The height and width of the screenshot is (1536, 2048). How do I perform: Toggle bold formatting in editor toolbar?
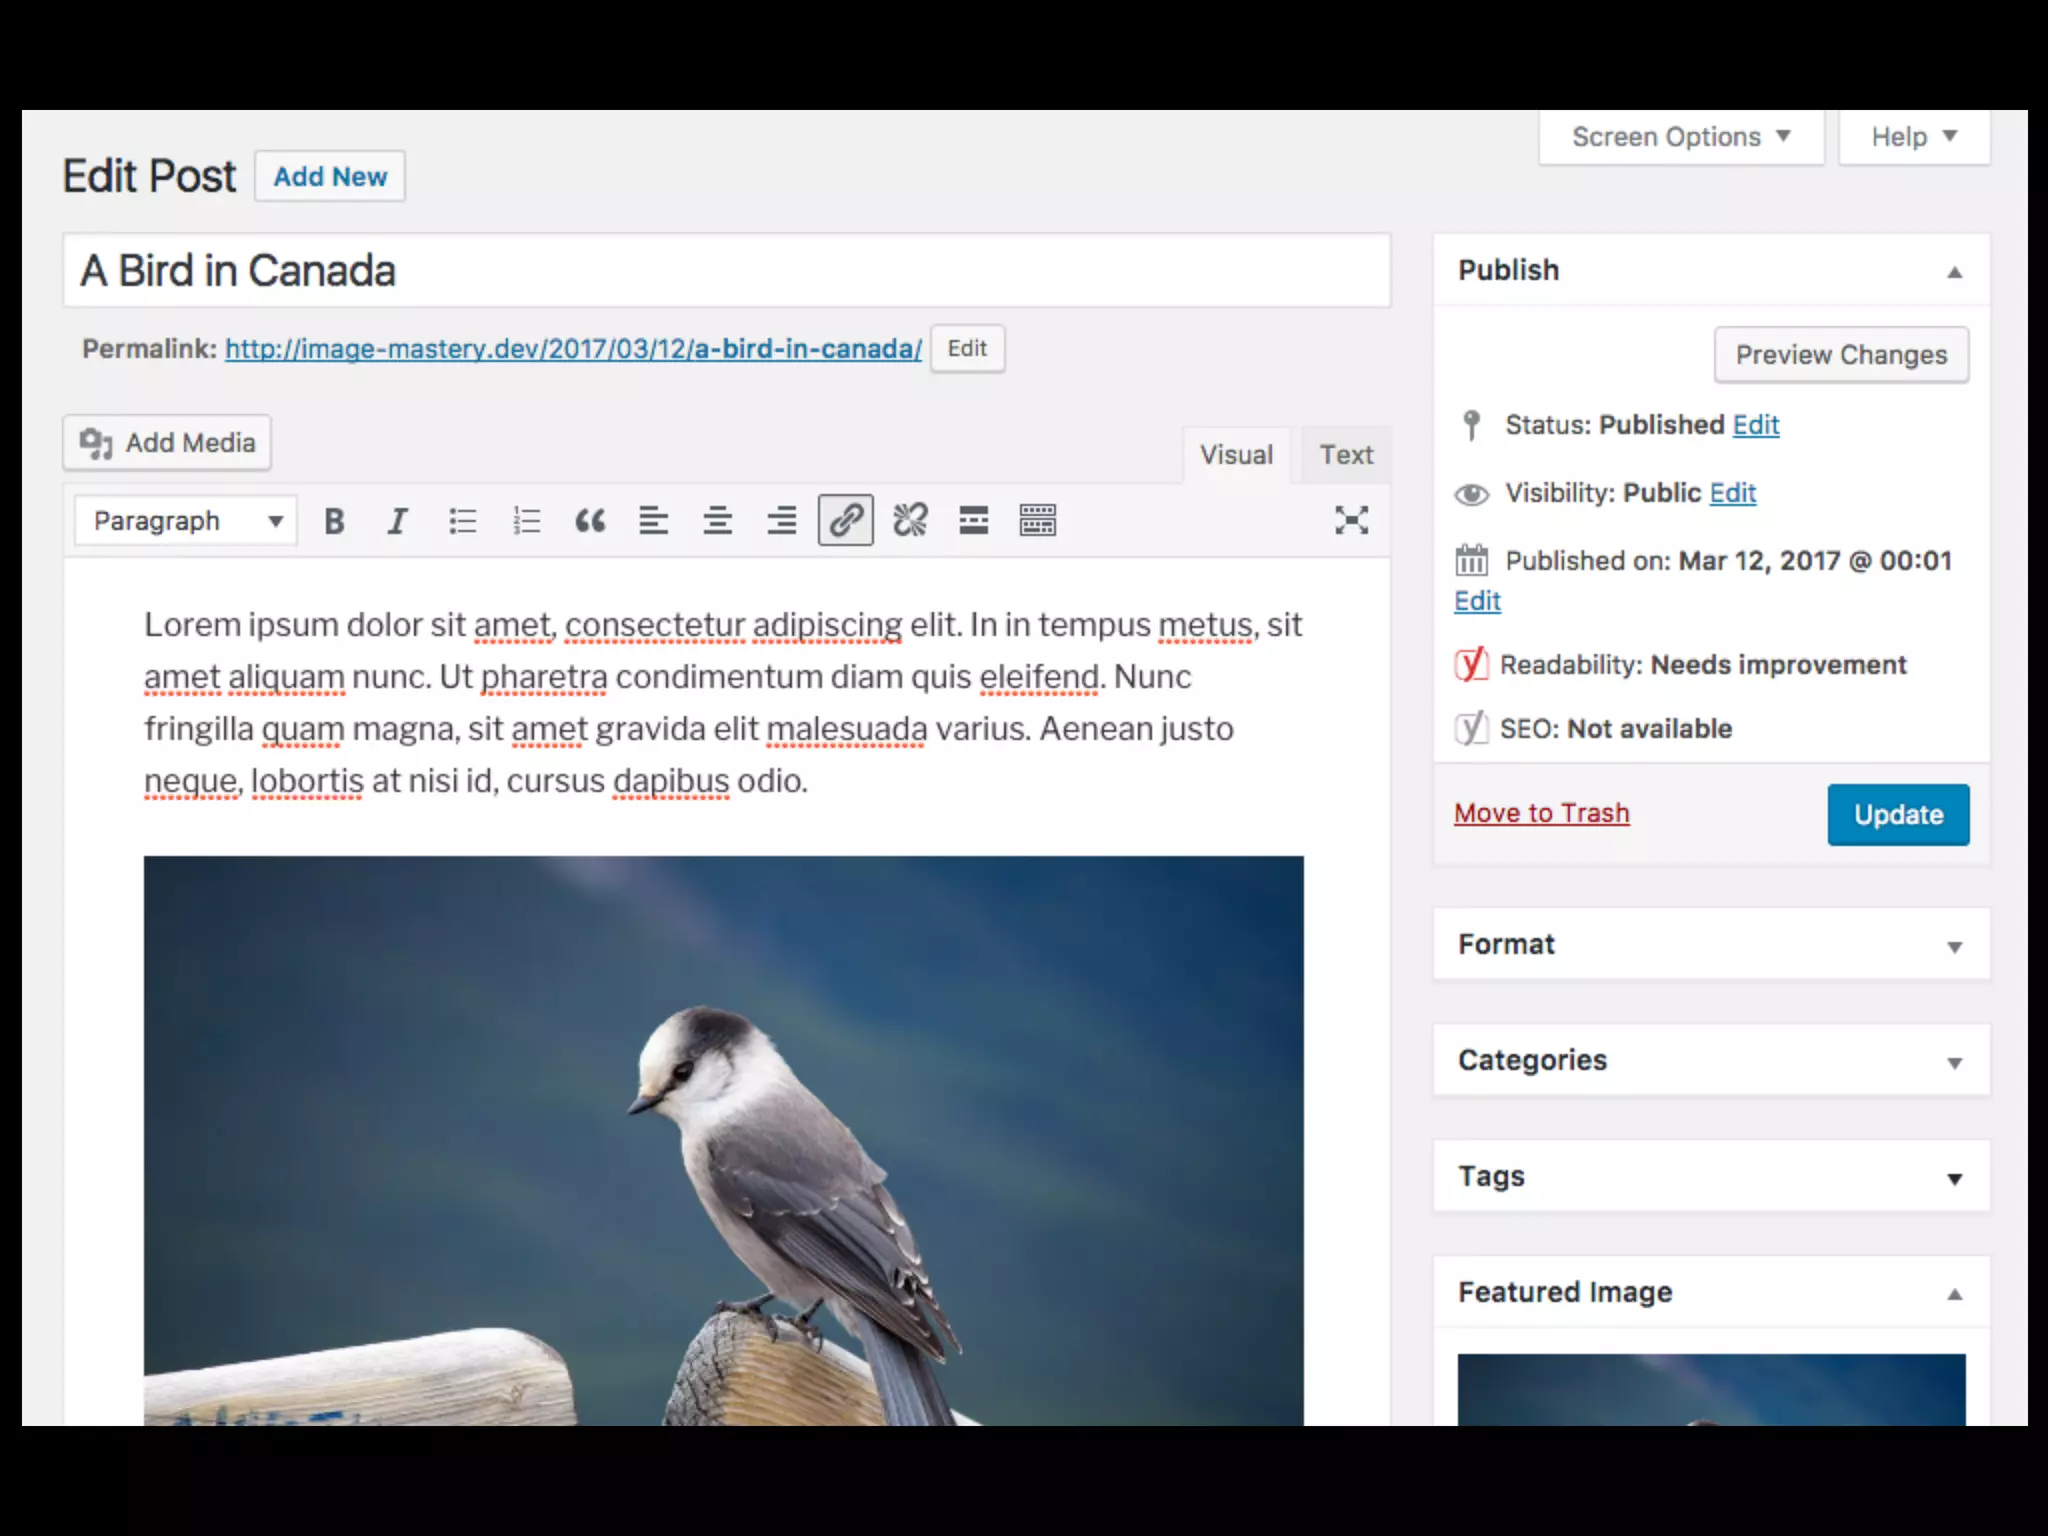pos(334,521)
